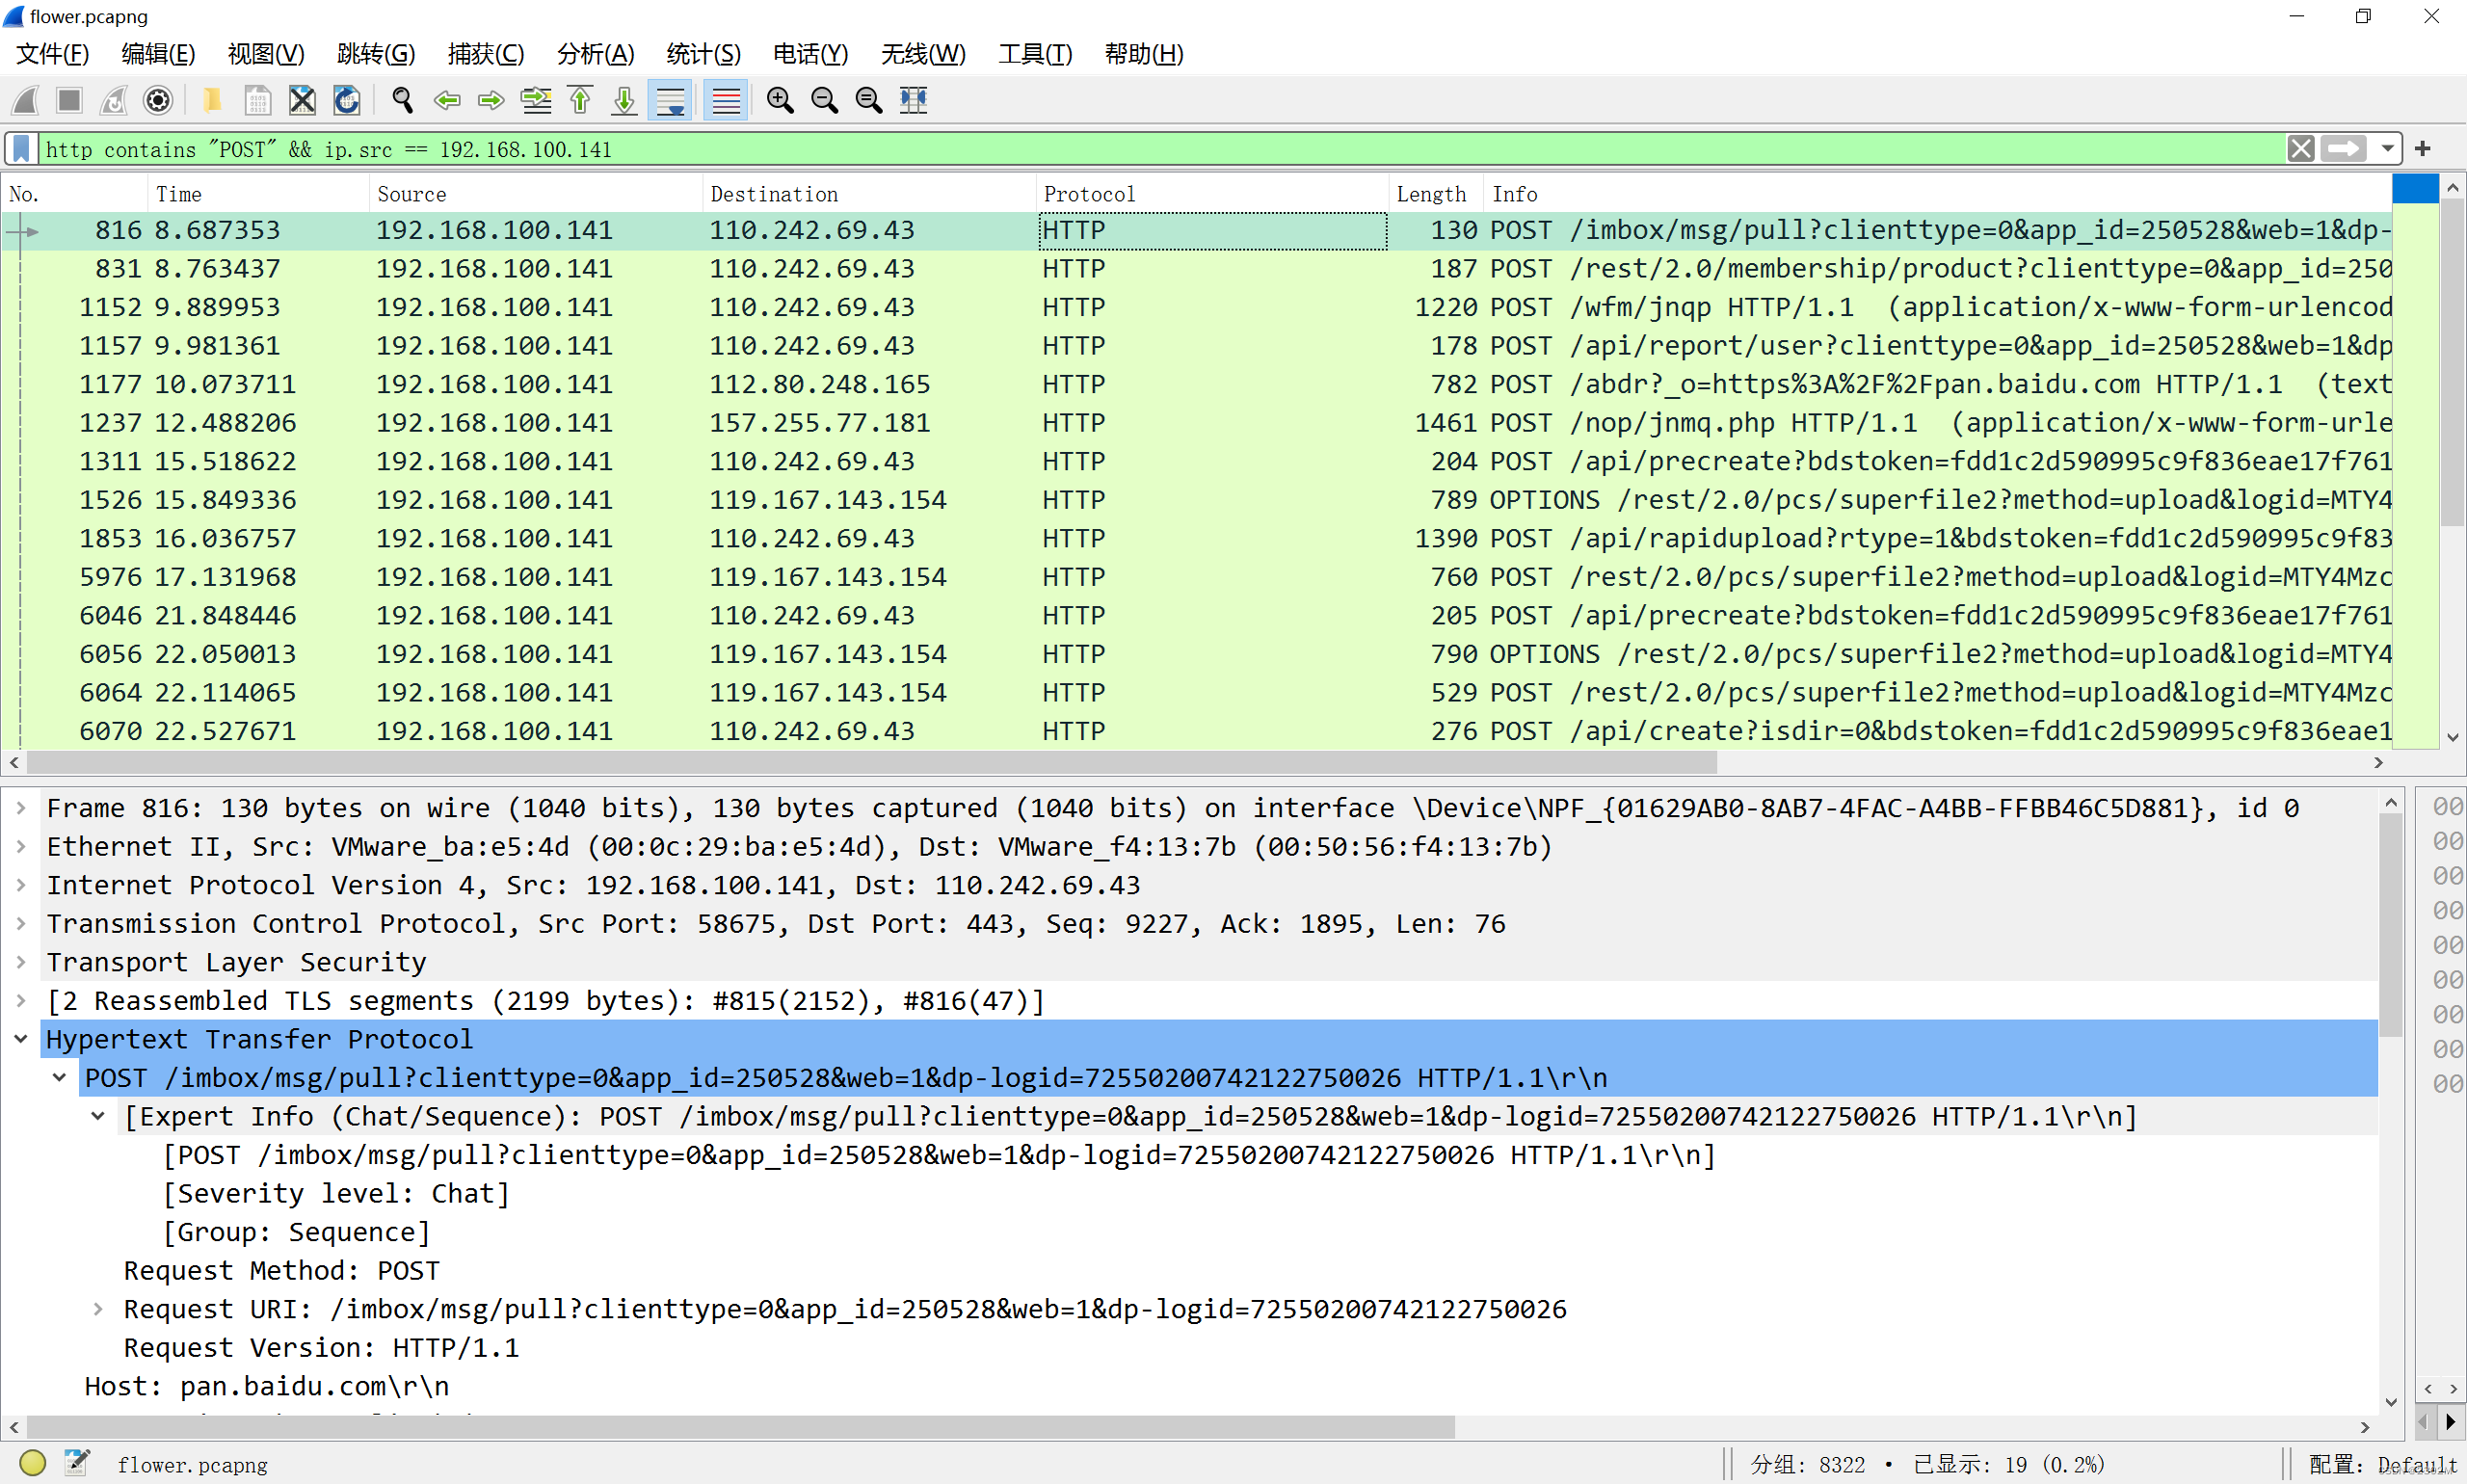This screenshot has height=1484, width=2467.
Task: Reset text to normal size
Action: pos(869,100)
